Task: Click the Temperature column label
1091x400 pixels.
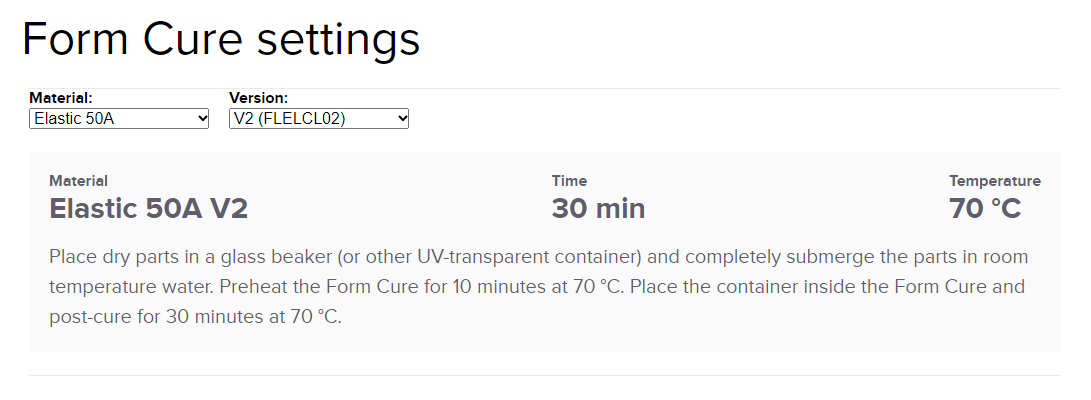Action: coord(994,181)
